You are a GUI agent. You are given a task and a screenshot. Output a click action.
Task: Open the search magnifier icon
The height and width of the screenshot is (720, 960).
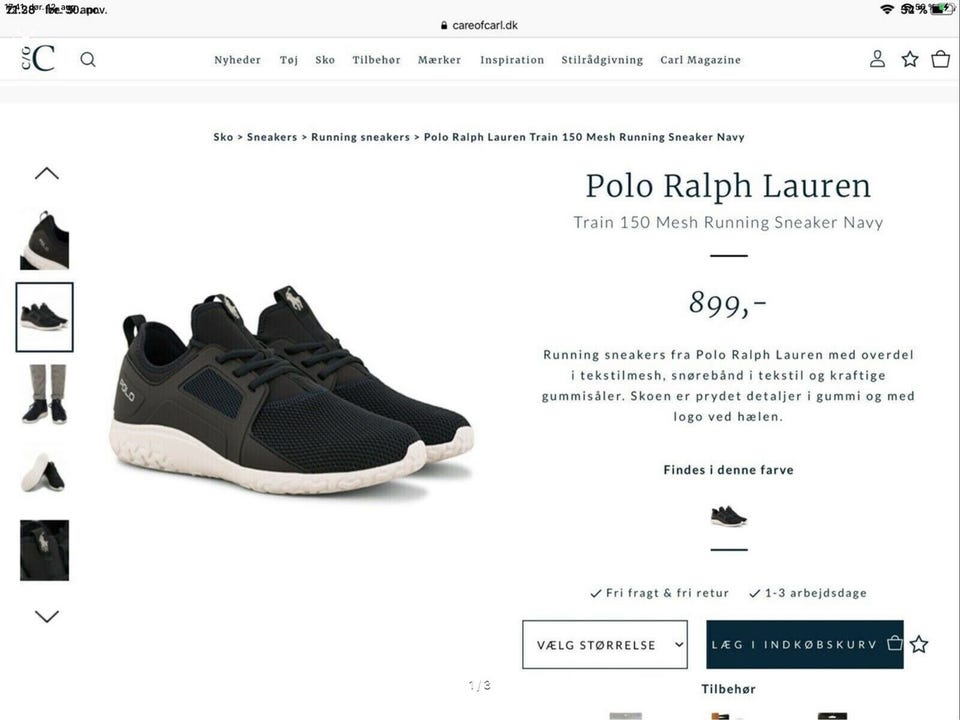pyautogui.click(x=88, y=59)
